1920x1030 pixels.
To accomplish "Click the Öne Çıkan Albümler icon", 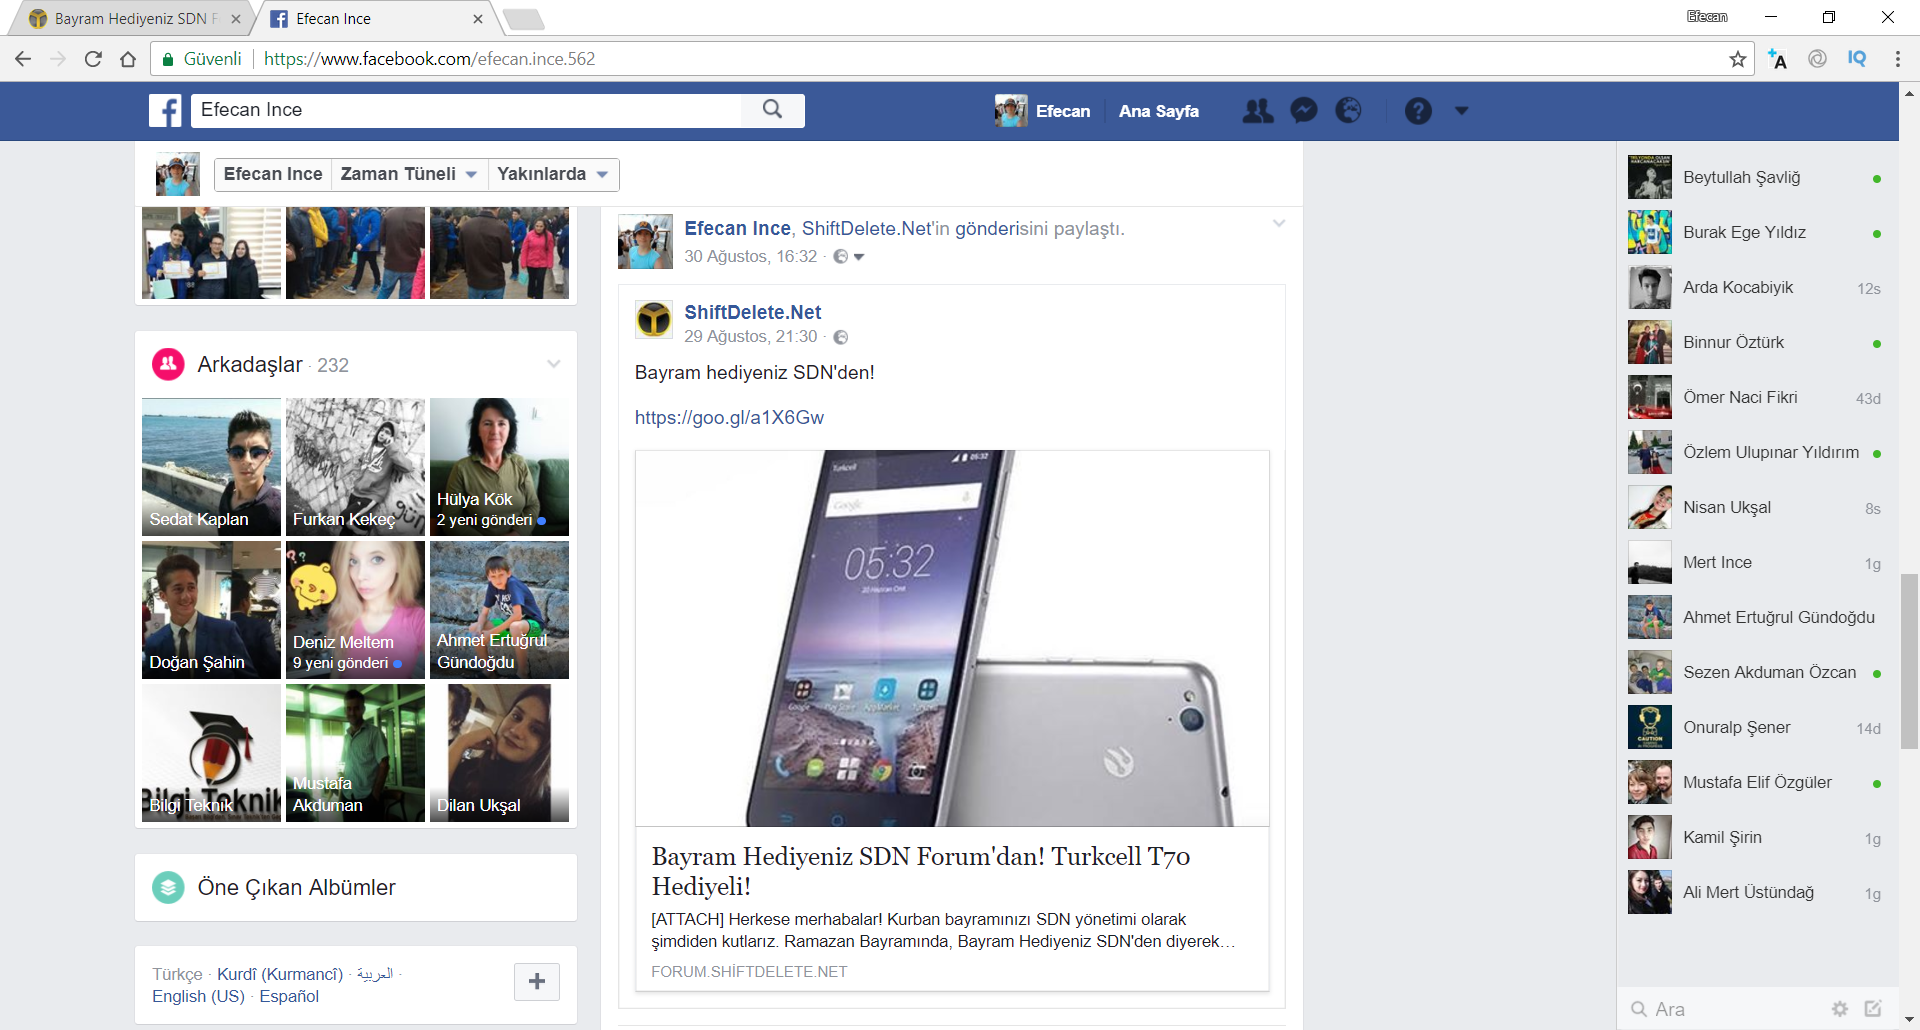I will 168,887.
